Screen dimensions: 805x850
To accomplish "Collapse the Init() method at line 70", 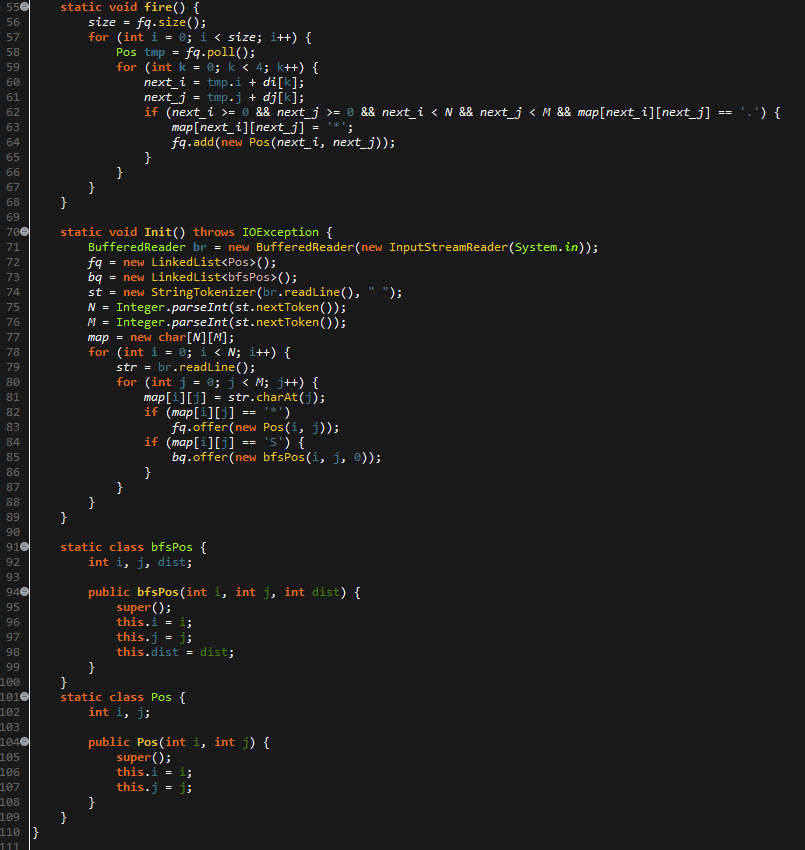I will tap(24, 232).
